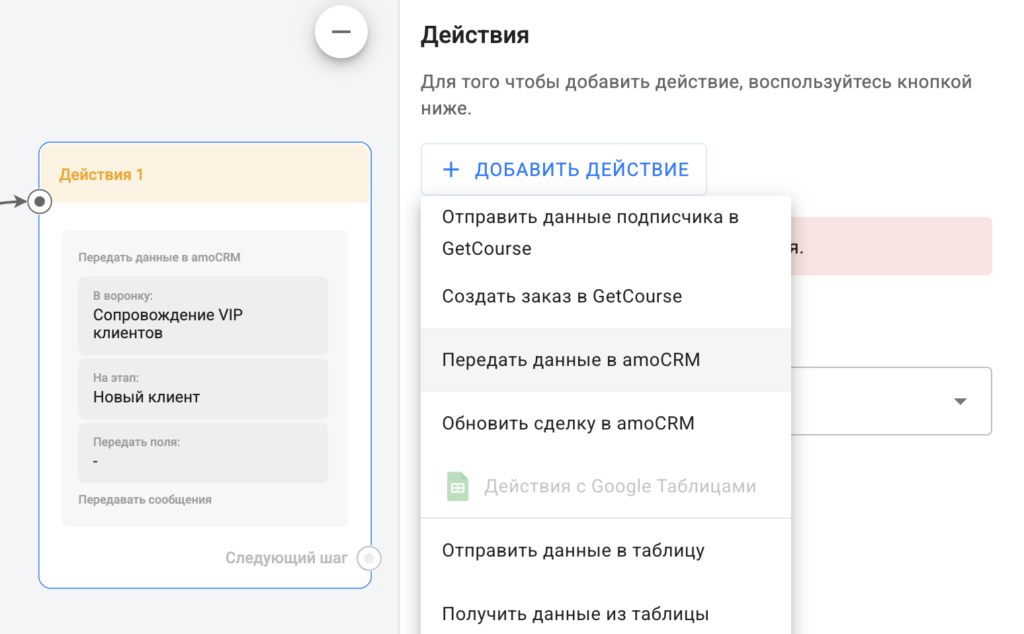Viewport: 1024px width, 634px height.
Task: Click the Действия с Google Таблицами section header
Action: 620,487
